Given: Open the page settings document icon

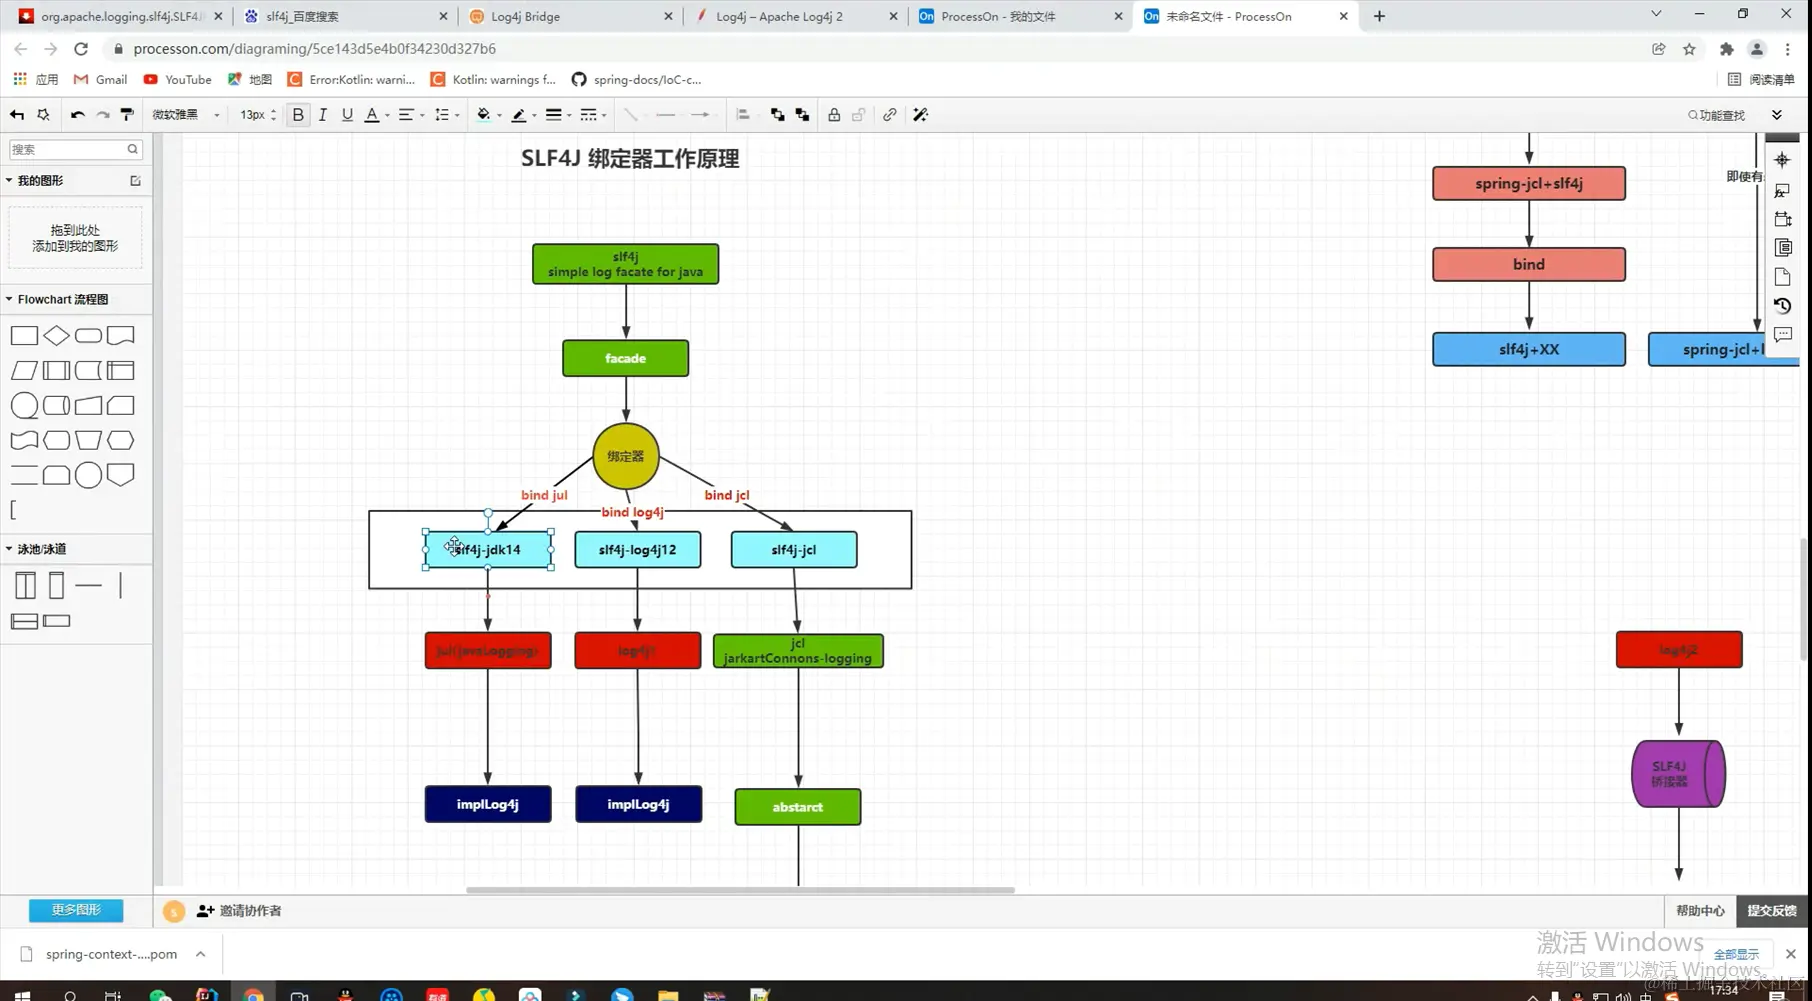Looking at the screenshot, I should point(1782,277).
